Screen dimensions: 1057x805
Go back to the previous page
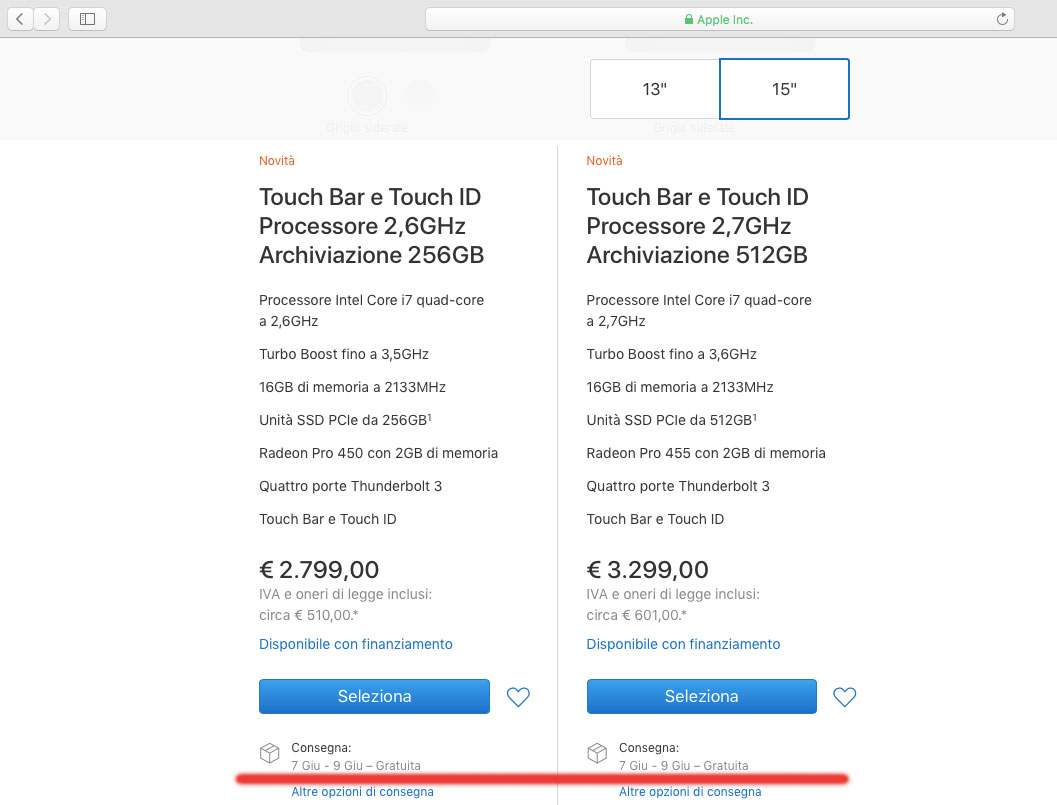tap(20, 18)
